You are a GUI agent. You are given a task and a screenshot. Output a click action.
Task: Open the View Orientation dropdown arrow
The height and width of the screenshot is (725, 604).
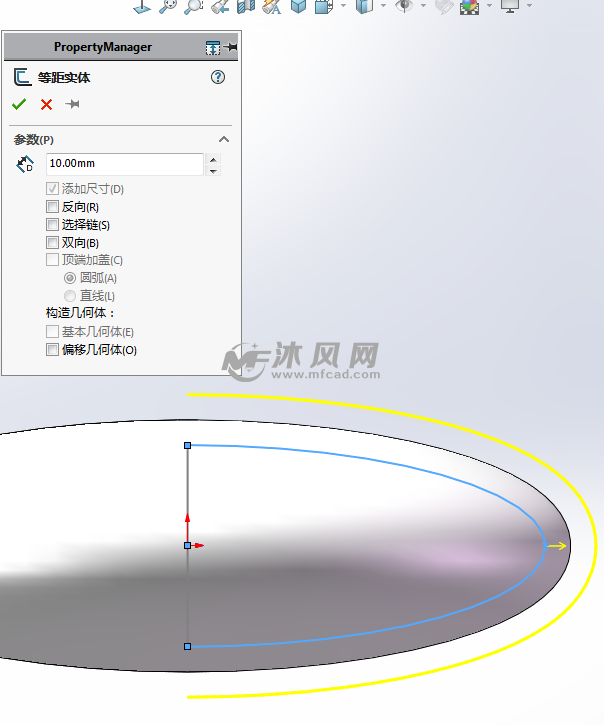[x=344, y=6]
